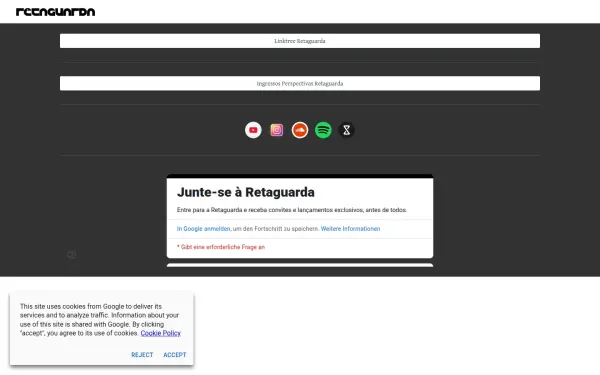This screenshot has width=600, height=375.
Task: Open the Weitere Informationen link
Action: coord(351,228)
